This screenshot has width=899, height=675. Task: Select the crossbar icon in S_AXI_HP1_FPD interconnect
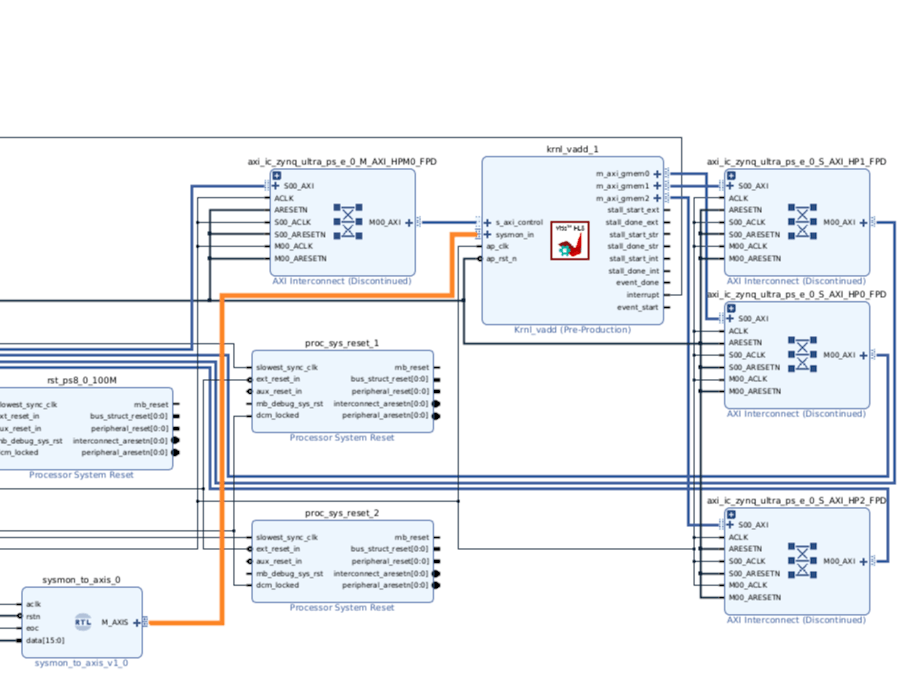(x=803, y=221)
